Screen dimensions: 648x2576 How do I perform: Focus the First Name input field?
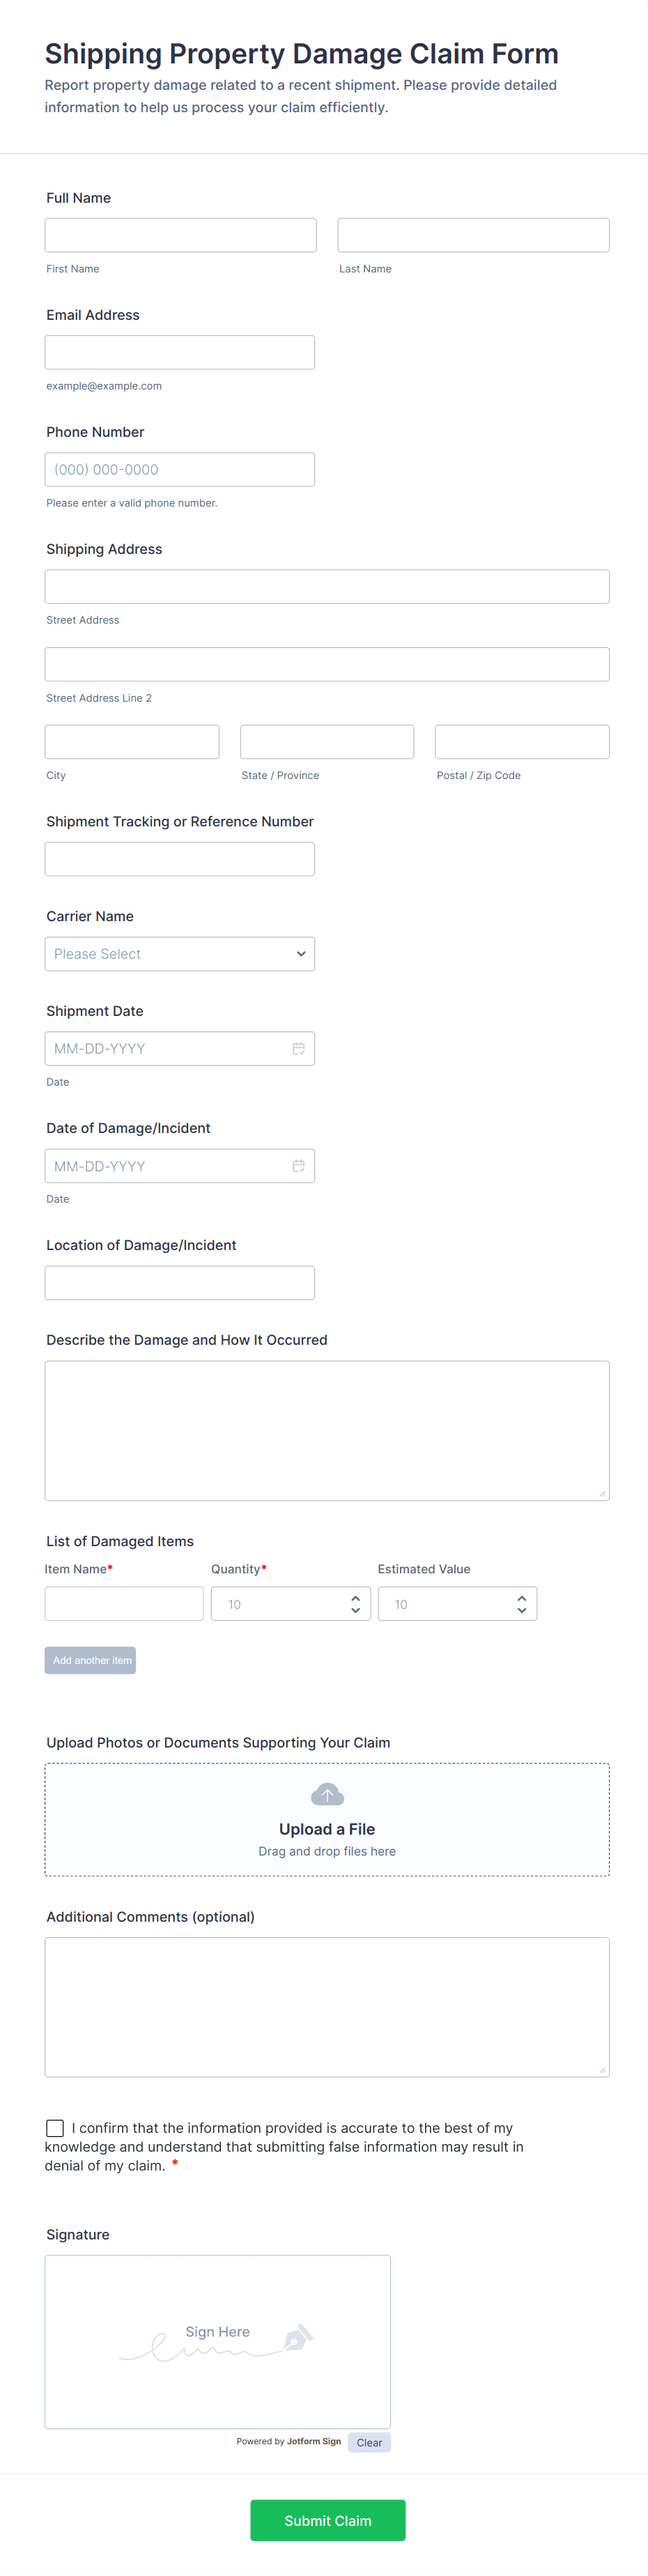pyautogui.click(x=180, y=235)
